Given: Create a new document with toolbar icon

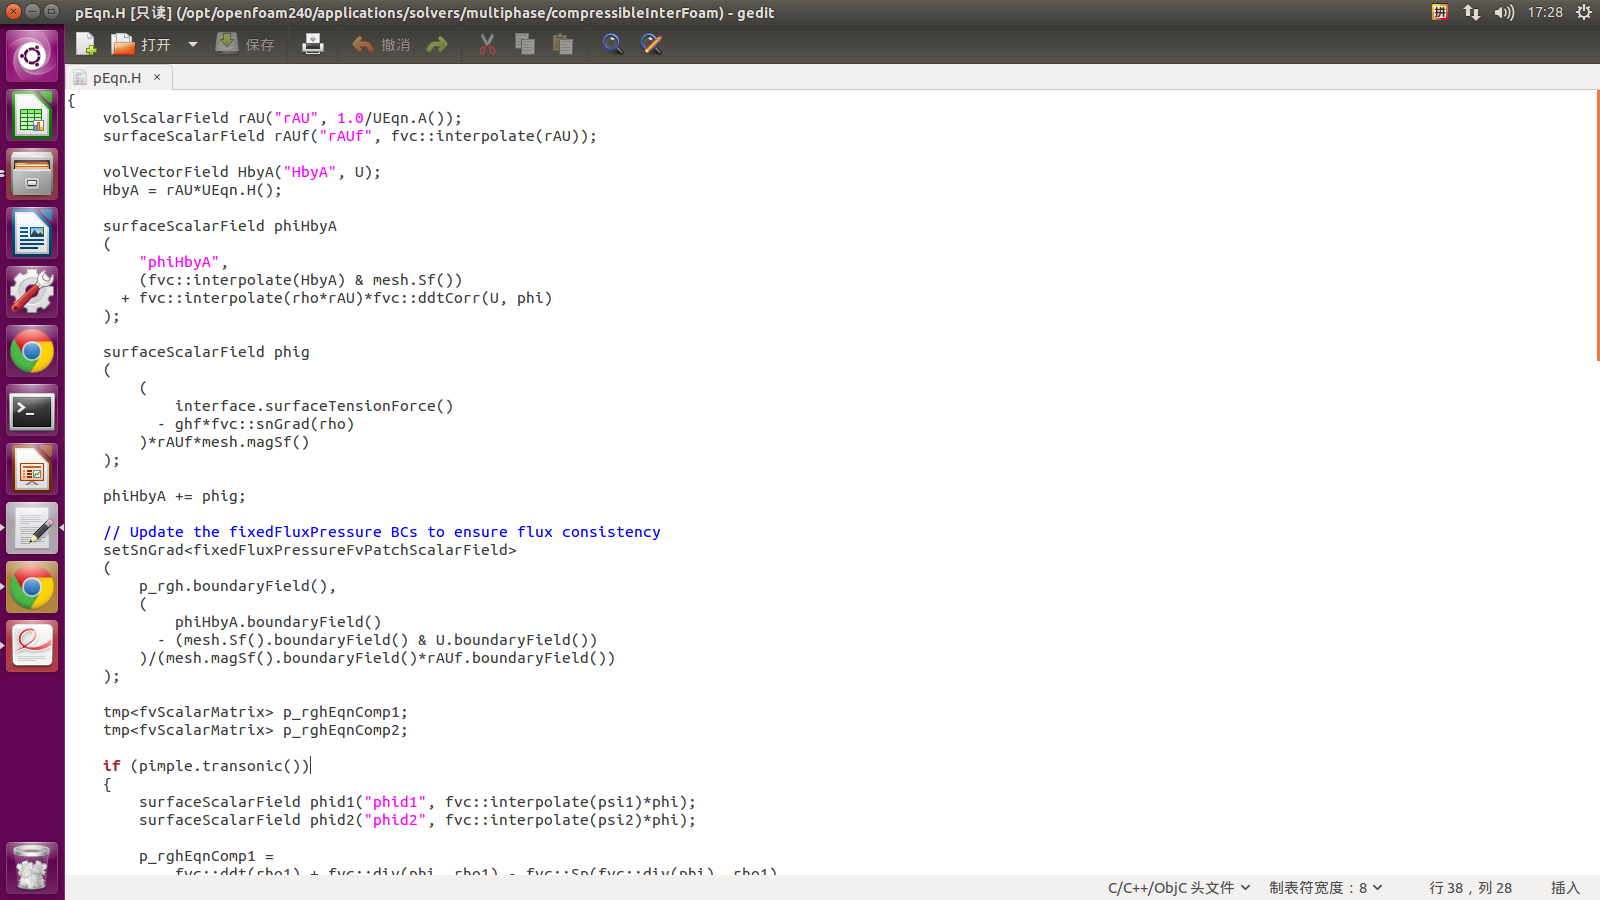Looking at the screenshot, I should click(x=86, y=44).
